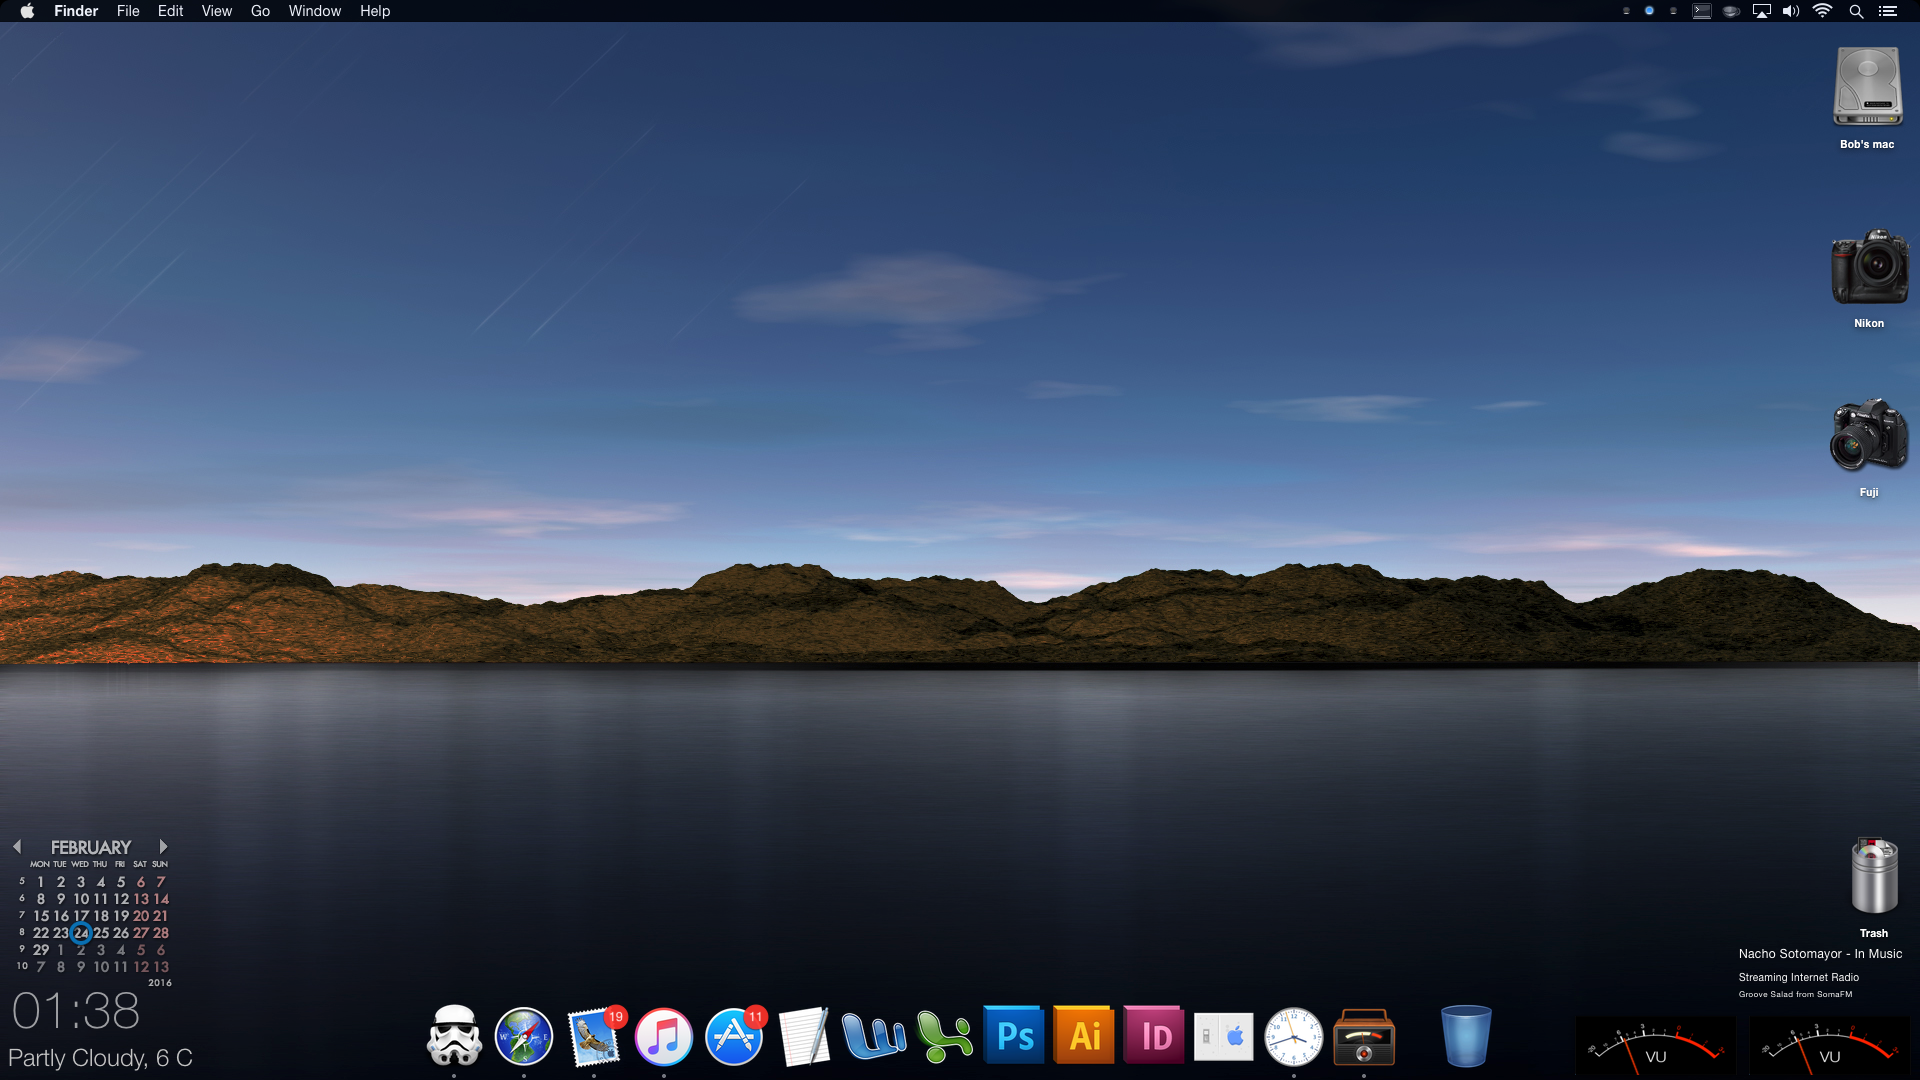Go to next month in calendar widget
The height and width of the screenshot is (1080, 1920).
pos(163,847)
